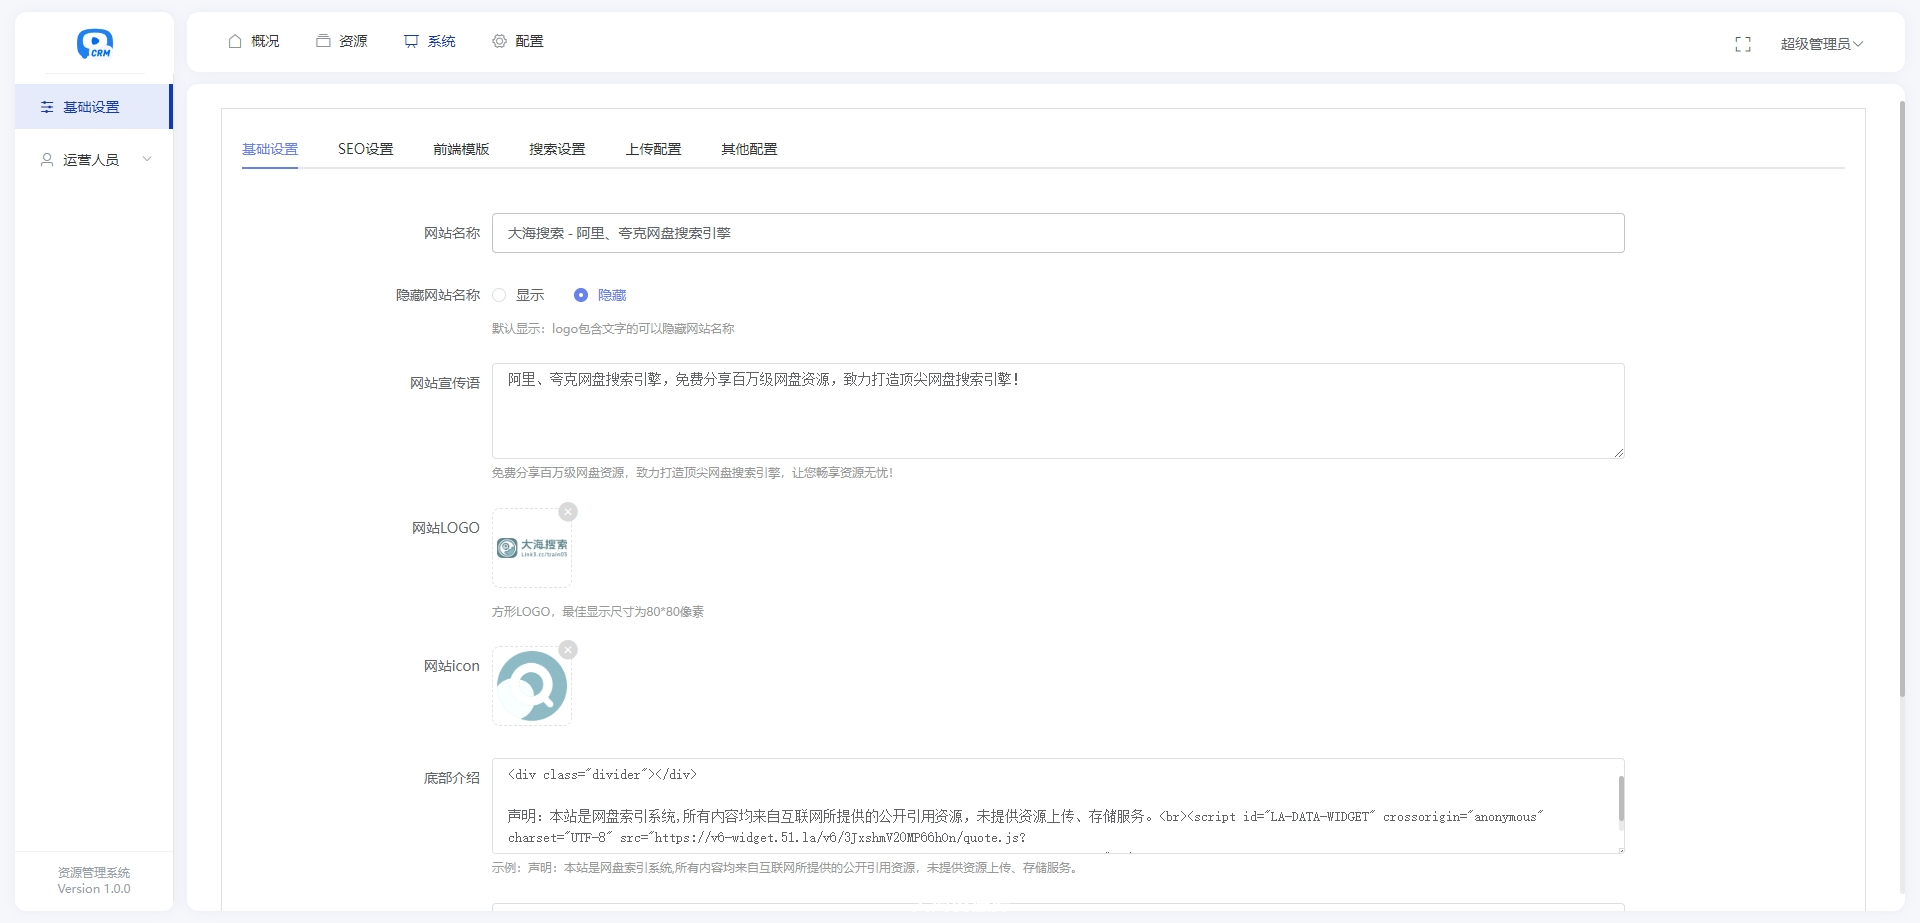Open the 超级管理员 user dropdown
Screen dimensions: 1920x923
[1821, 44]
